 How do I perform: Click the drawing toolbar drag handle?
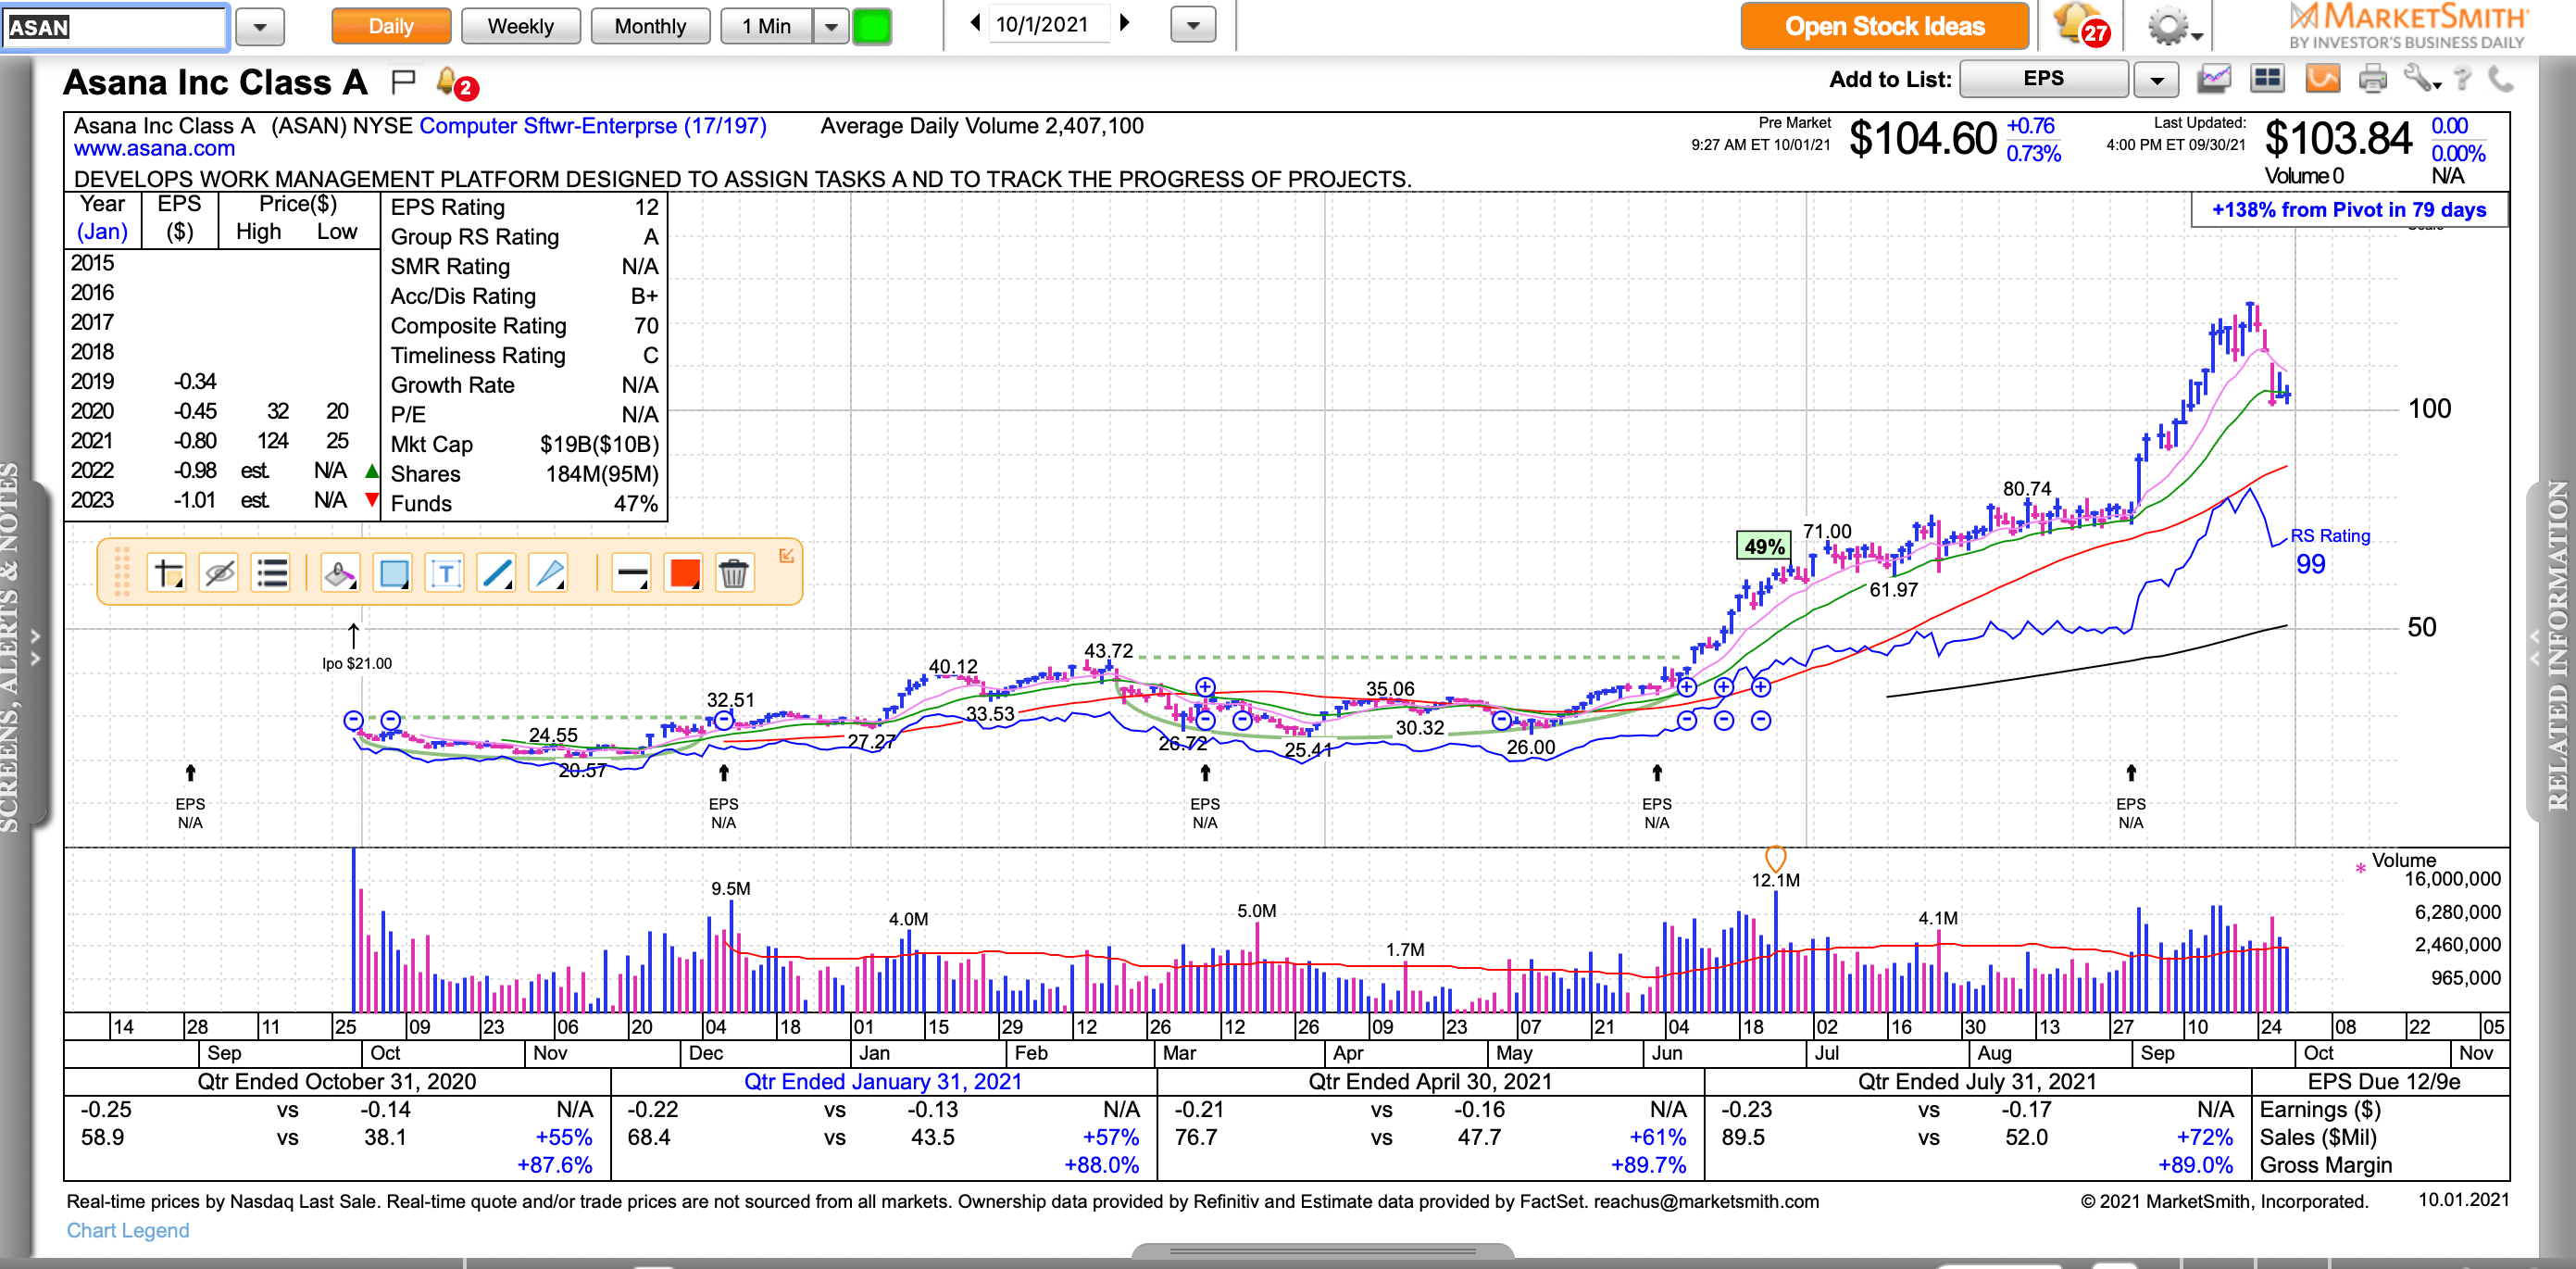pyautogui.click(x=122, y=572)
